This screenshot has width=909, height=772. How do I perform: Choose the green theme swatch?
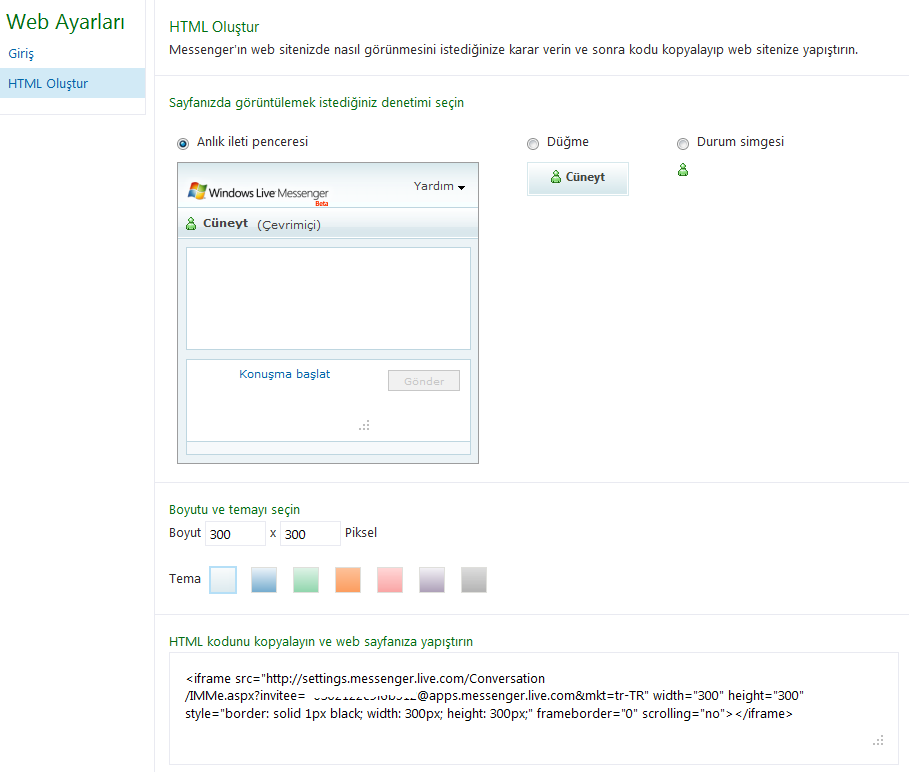[x=306, y=580]
